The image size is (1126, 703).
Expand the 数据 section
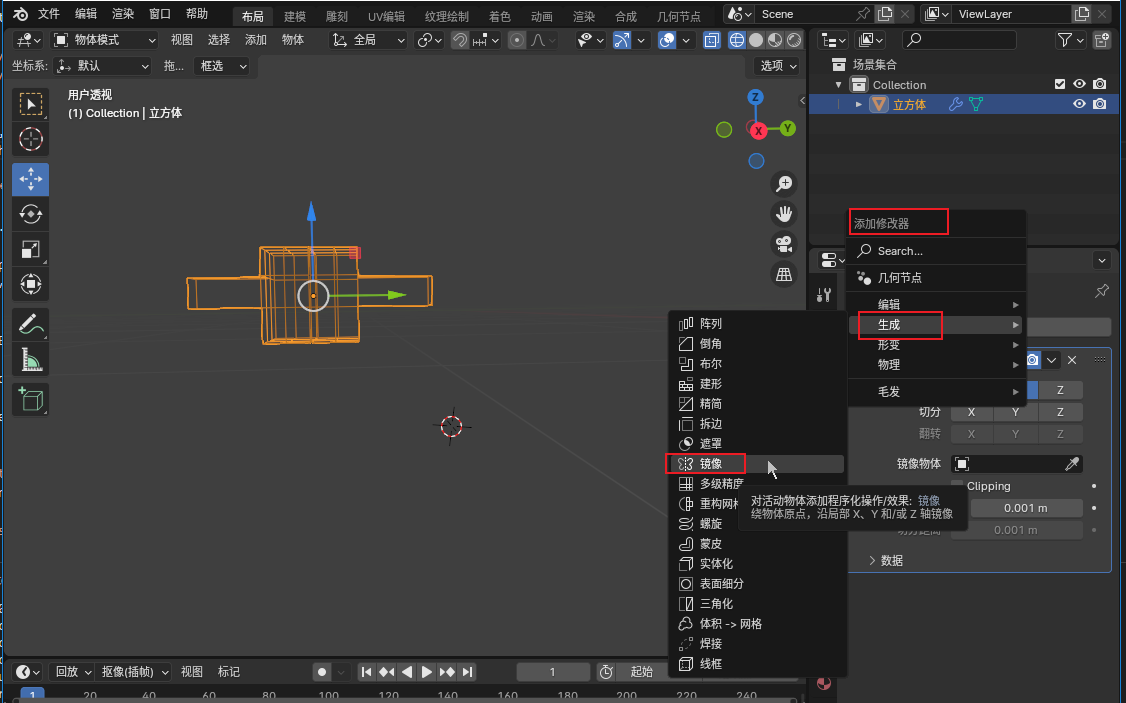click(884, 561)
